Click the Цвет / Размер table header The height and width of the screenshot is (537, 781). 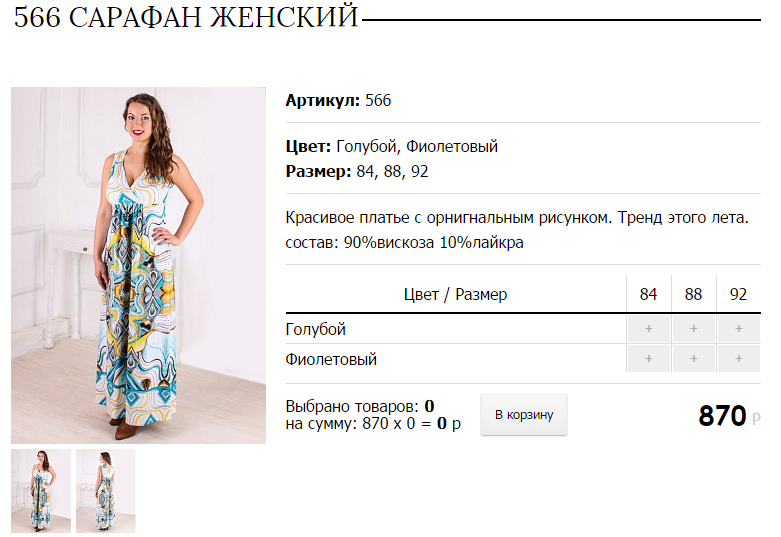[455, 294]
